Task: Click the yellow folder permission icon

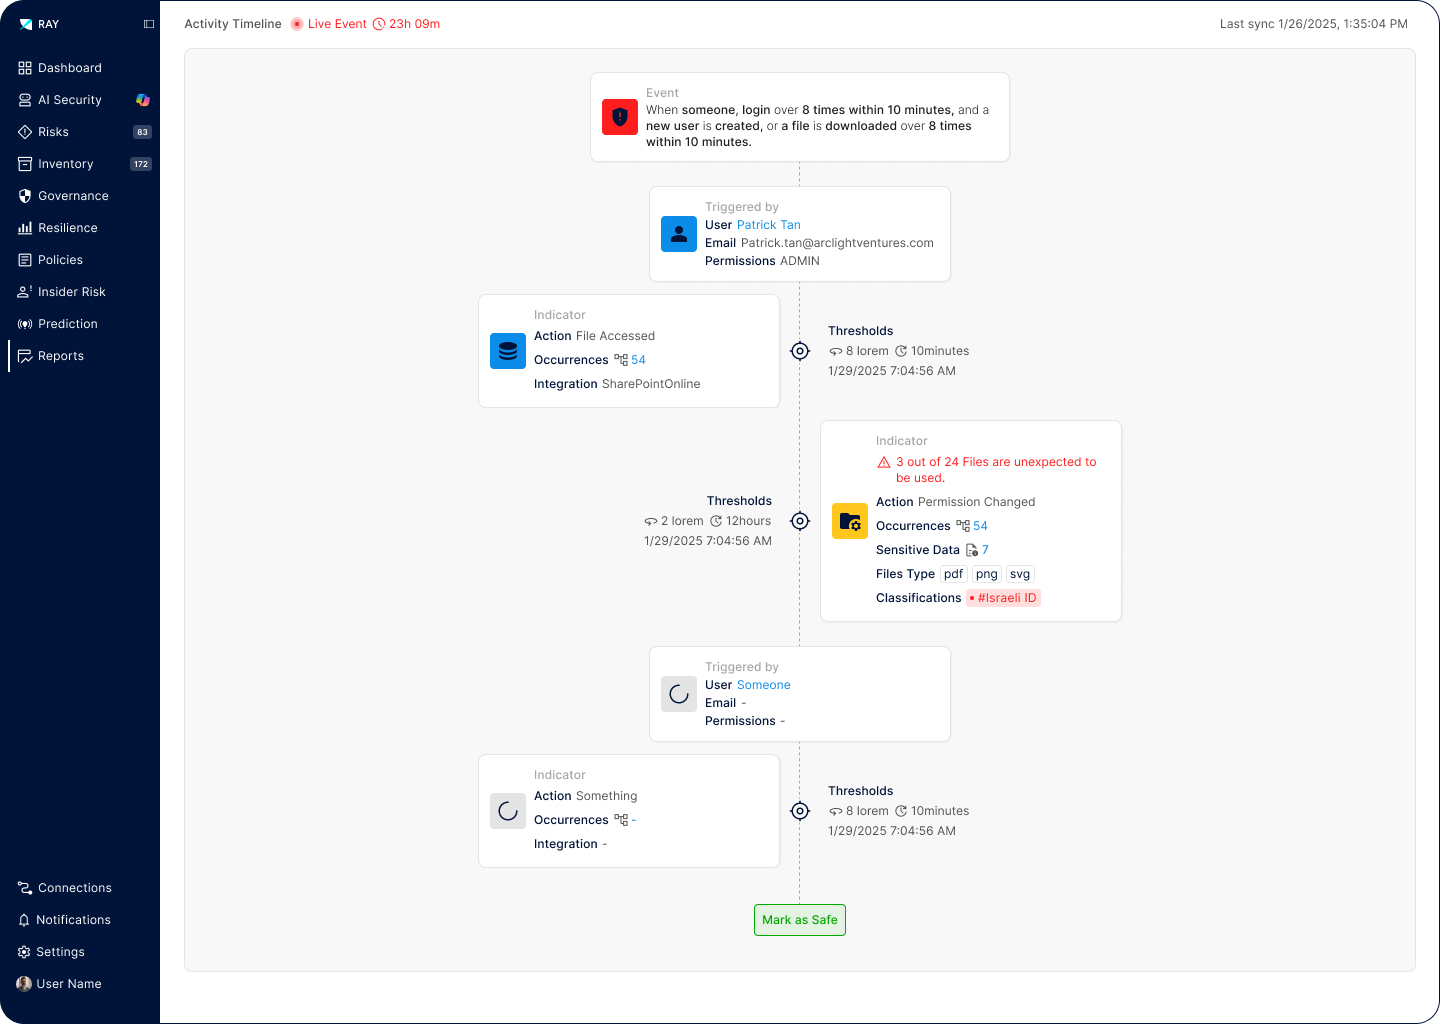Action: tap(850, 521)
